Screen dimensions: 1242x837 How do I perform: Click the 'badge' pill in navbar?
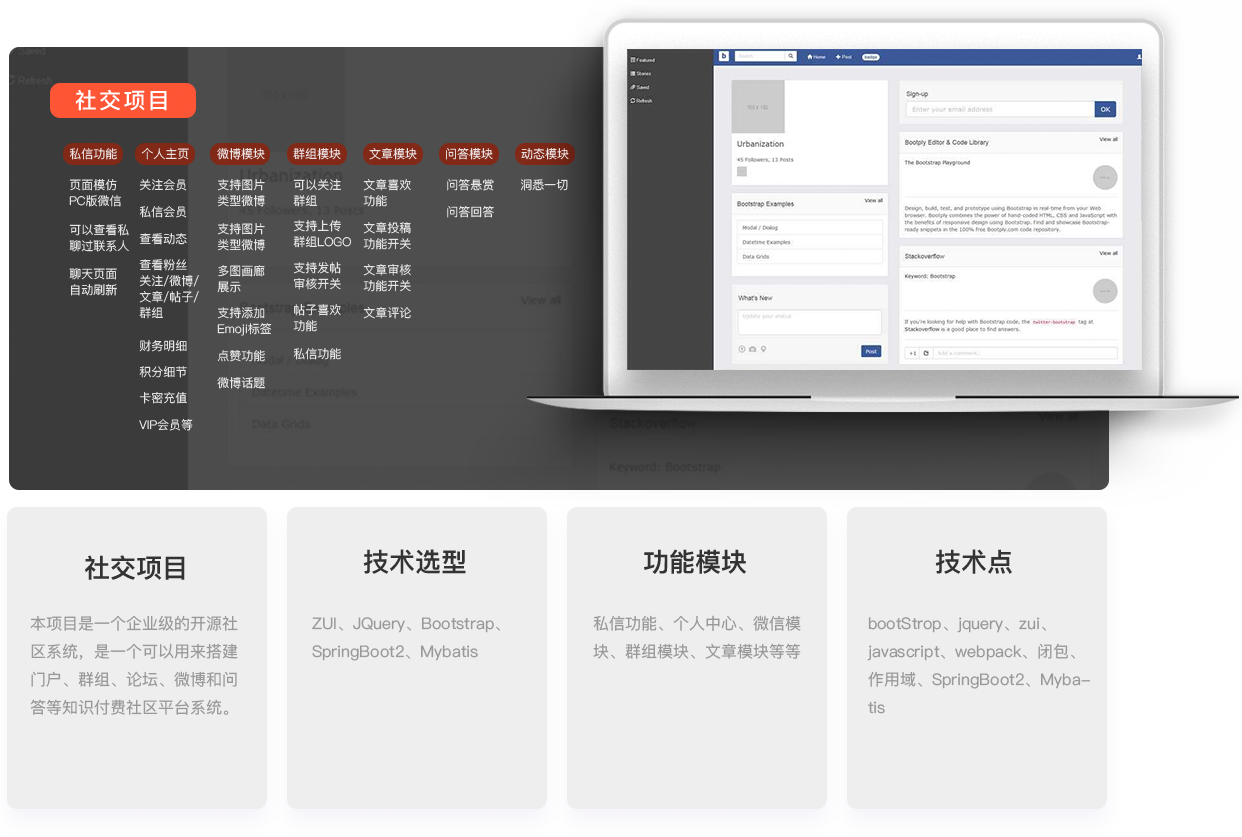871,57
